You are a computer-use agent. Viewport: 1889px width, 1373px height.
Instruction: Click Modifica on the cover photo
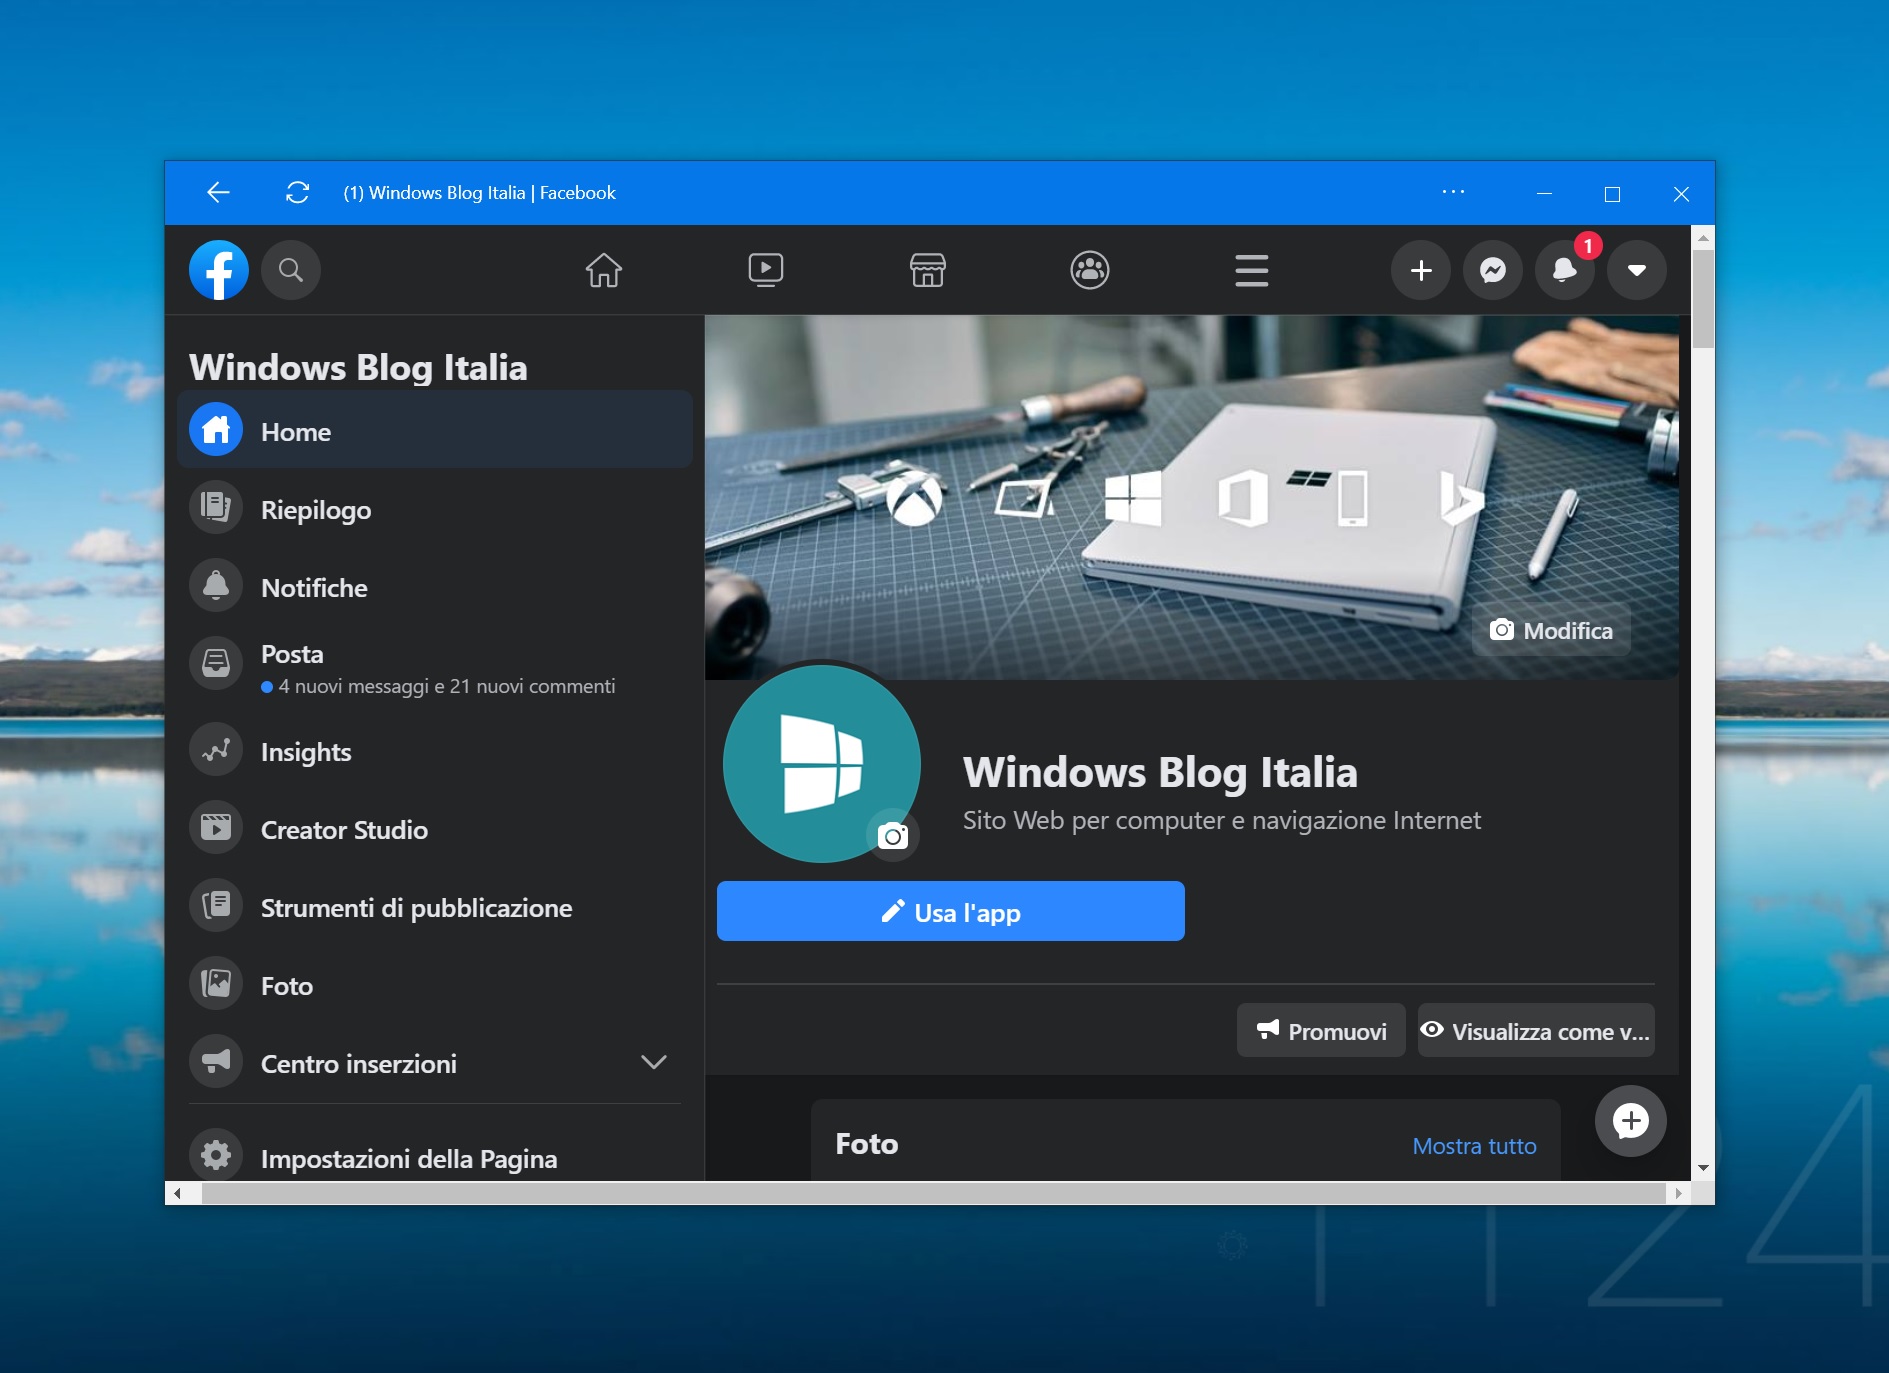1551,630
